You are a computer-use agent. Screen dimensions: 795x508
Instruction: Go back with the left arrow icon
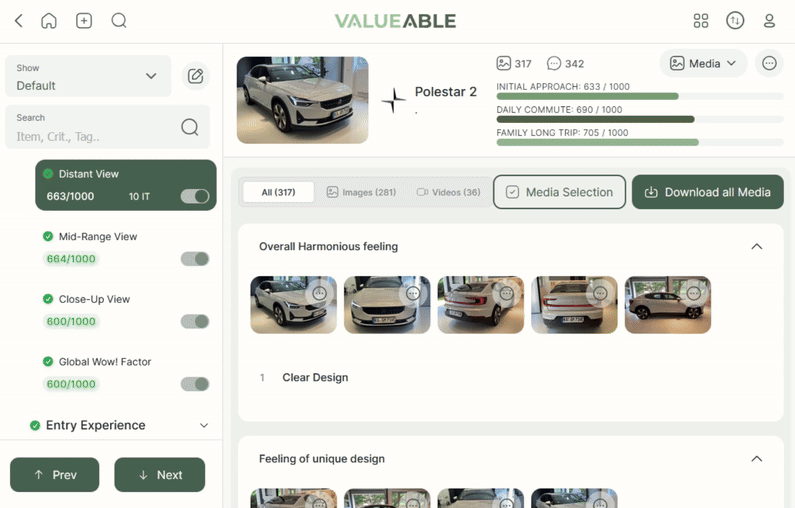point(19,21)
